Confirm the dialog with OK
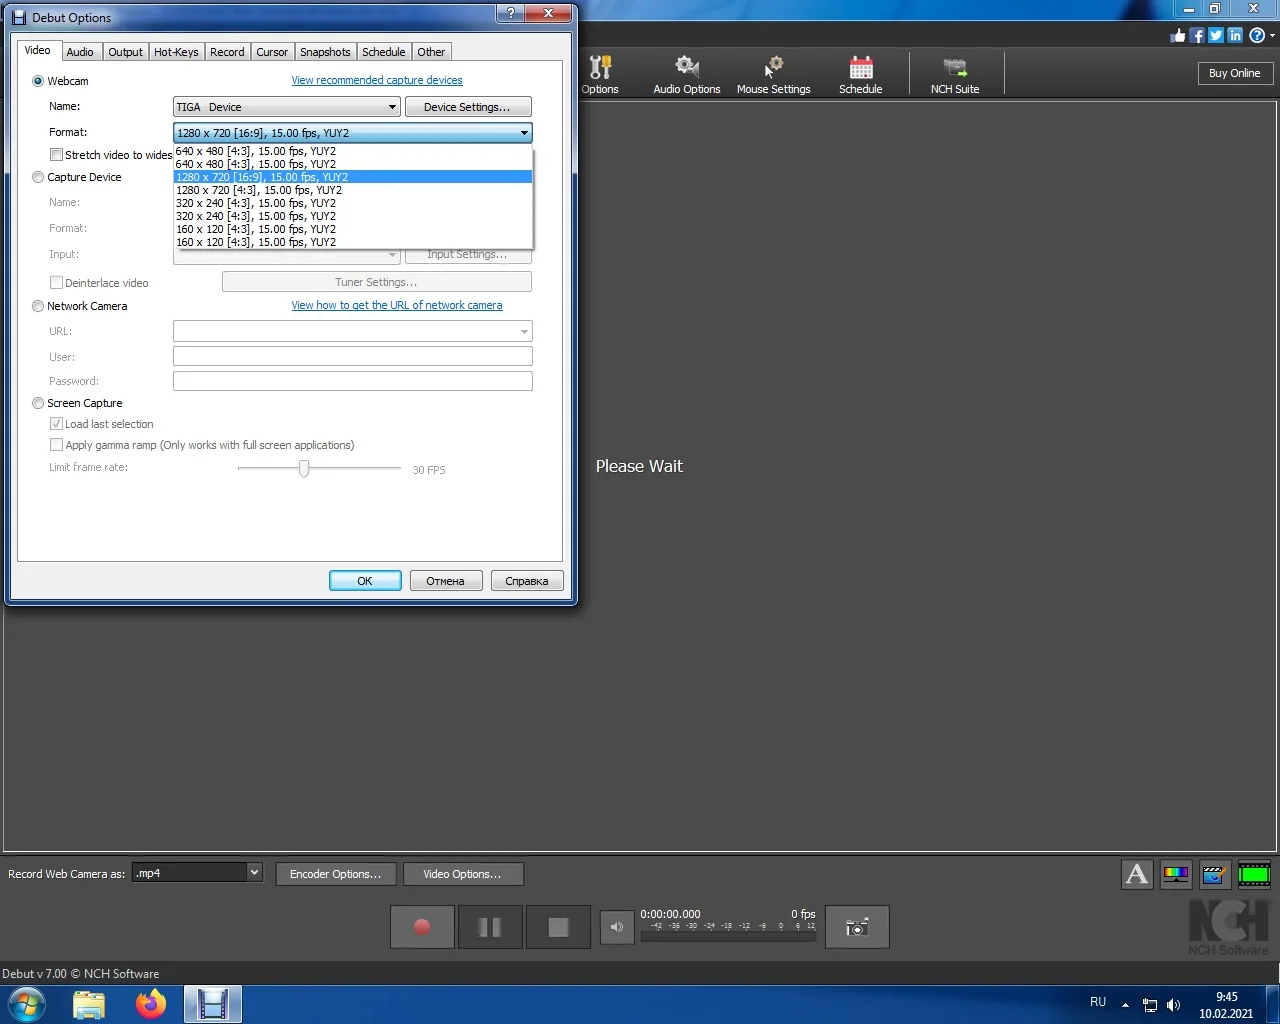 point(365,581)
